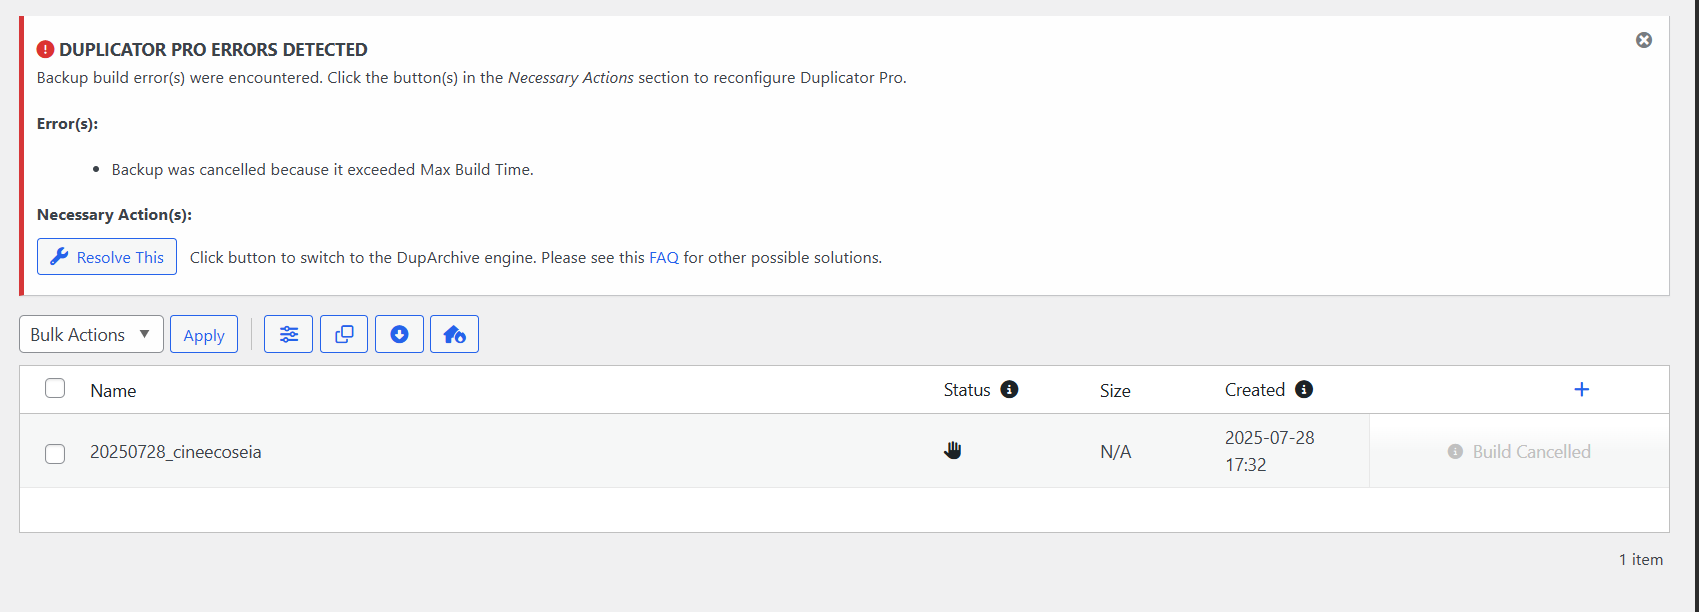Click the import download arrow icon
The image size is (1699, 612).
399,334
